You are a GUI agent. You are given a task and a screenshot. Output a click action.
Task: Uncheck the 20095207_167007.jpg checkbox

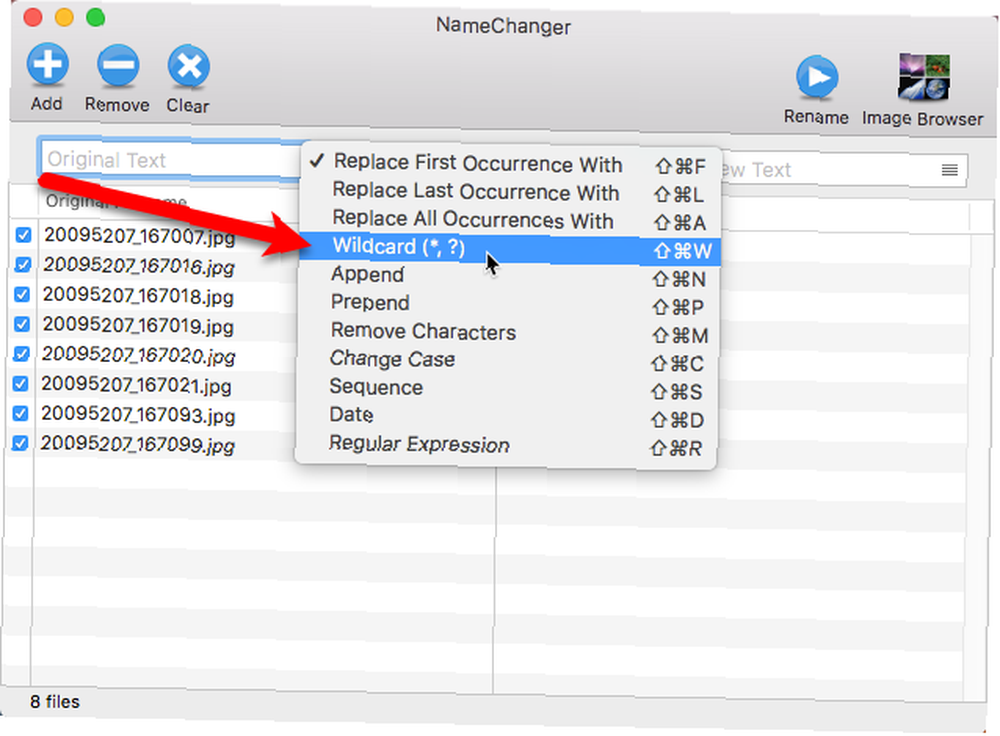point(24,235)
